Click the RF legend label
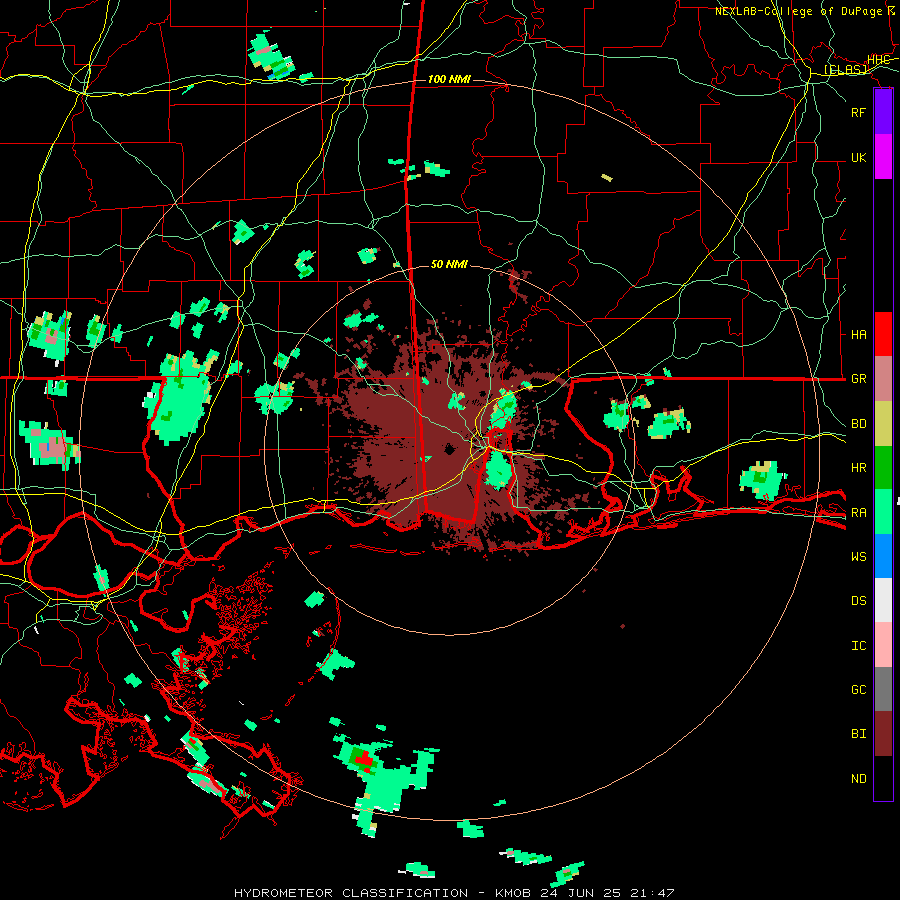This screenshot has height=900, width=900. (858, 112)
